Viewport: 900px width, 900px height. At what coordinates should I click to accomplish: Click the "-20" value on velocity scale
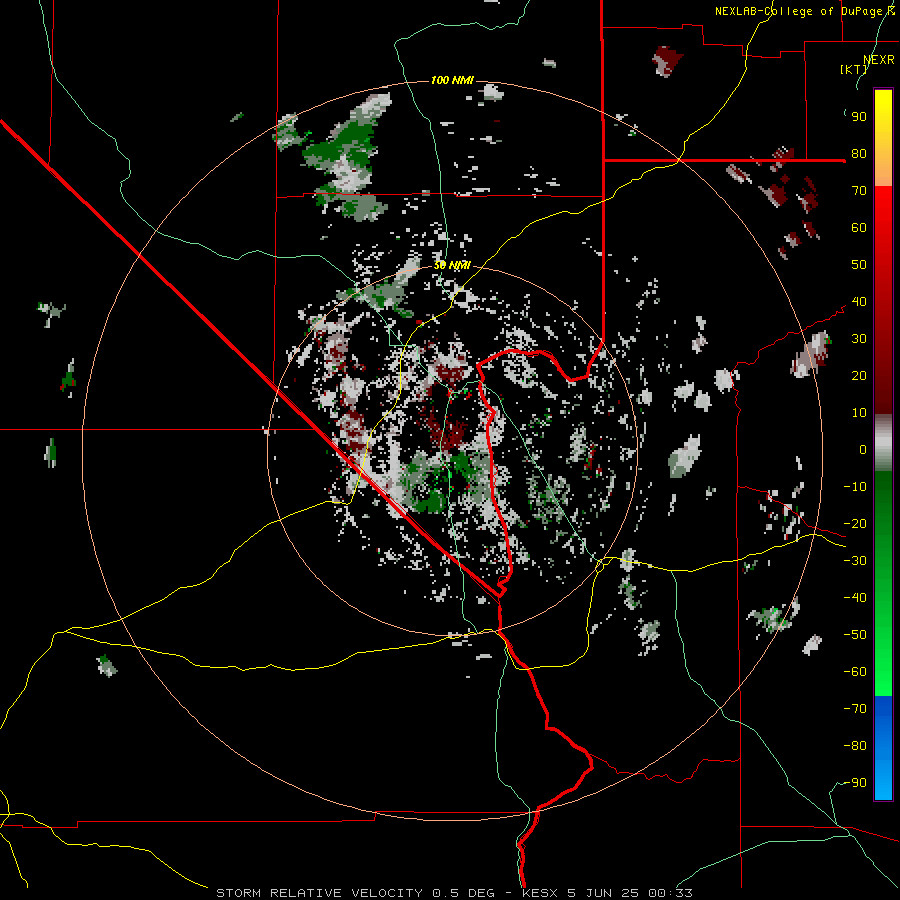(x=855, y=524)
